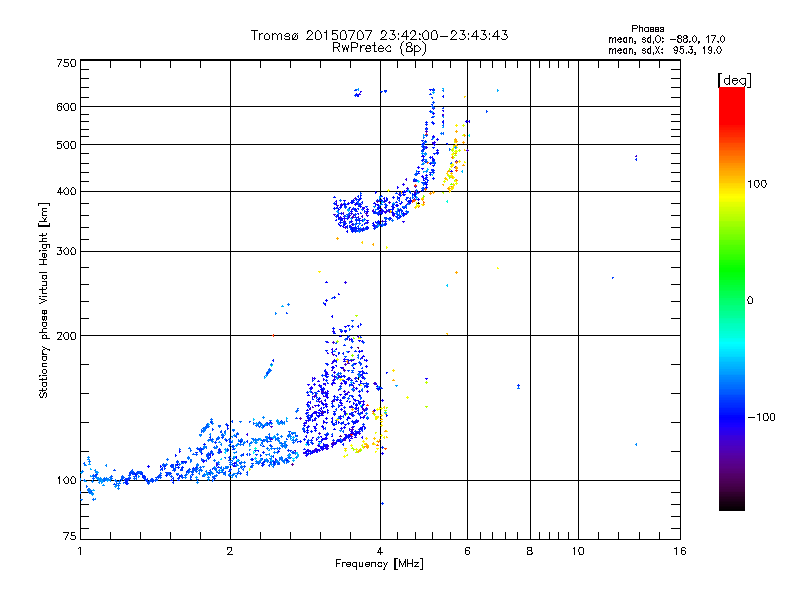
Task: Click x-axis tick label '16'
Action: [680, 551]
